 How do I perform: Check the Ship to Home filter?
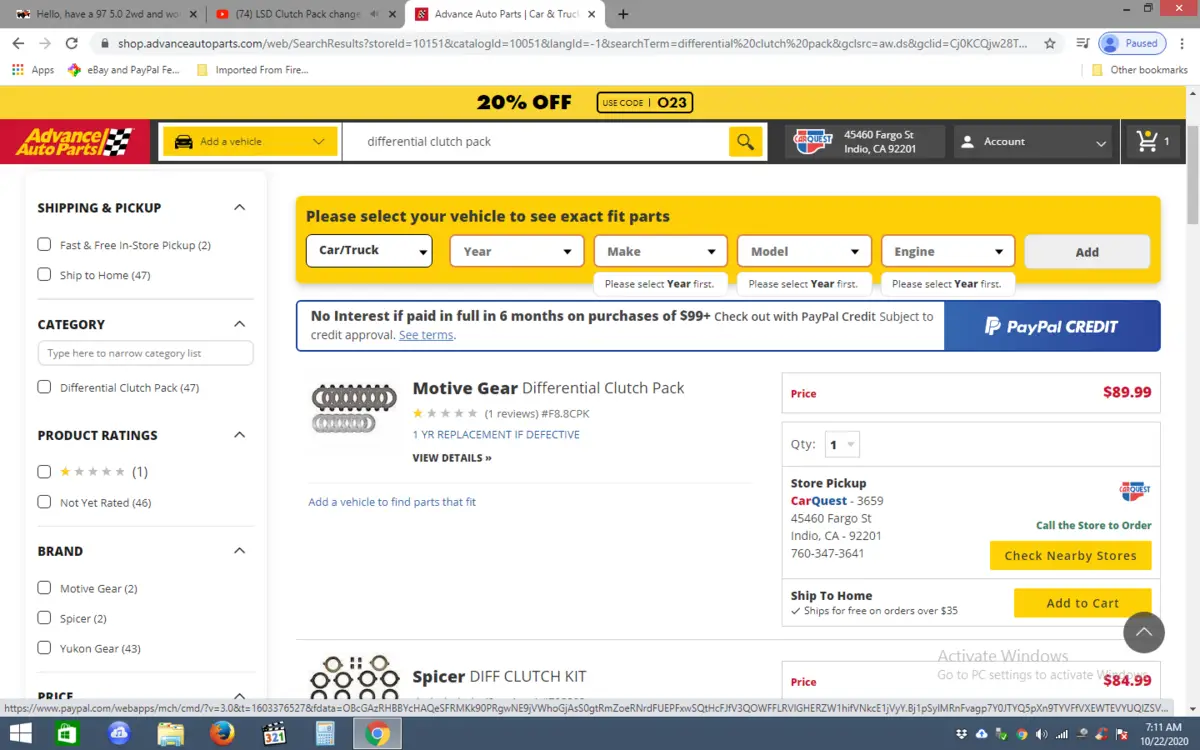pos(44,274)
